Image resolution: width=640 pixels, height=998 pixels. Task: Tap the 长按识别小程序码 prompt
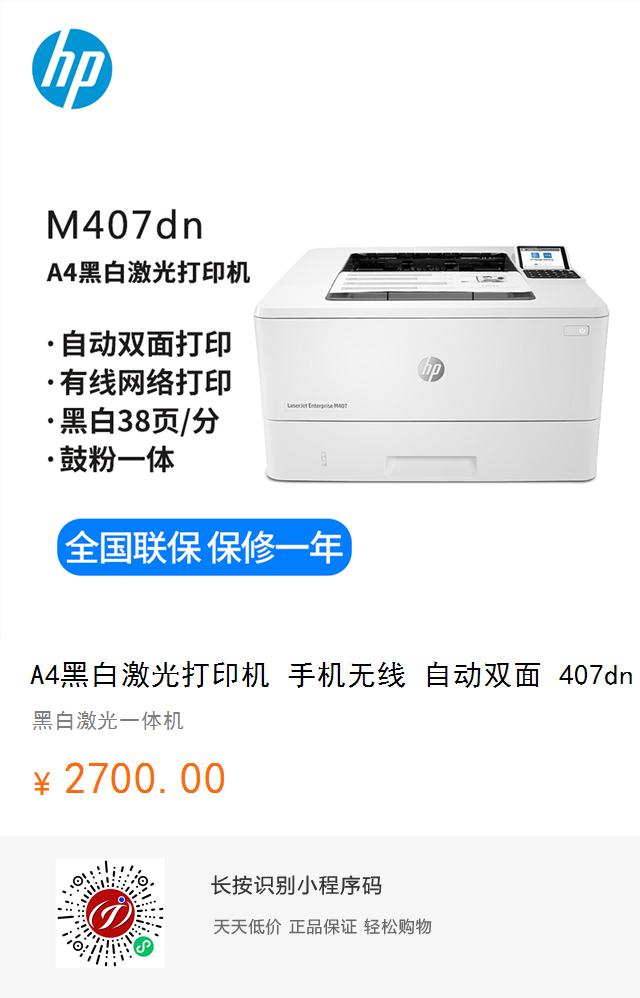tap(296, 885)
